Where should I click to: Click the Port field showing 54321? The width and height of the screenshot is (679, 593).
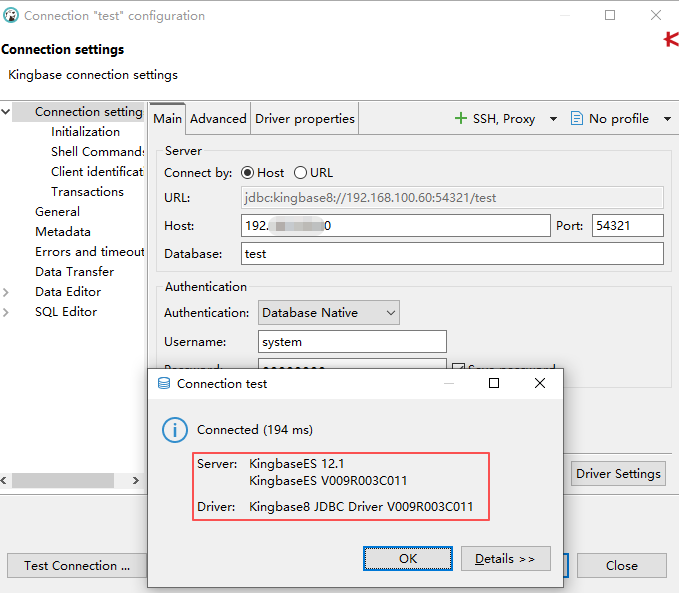(x=627, y=226)
